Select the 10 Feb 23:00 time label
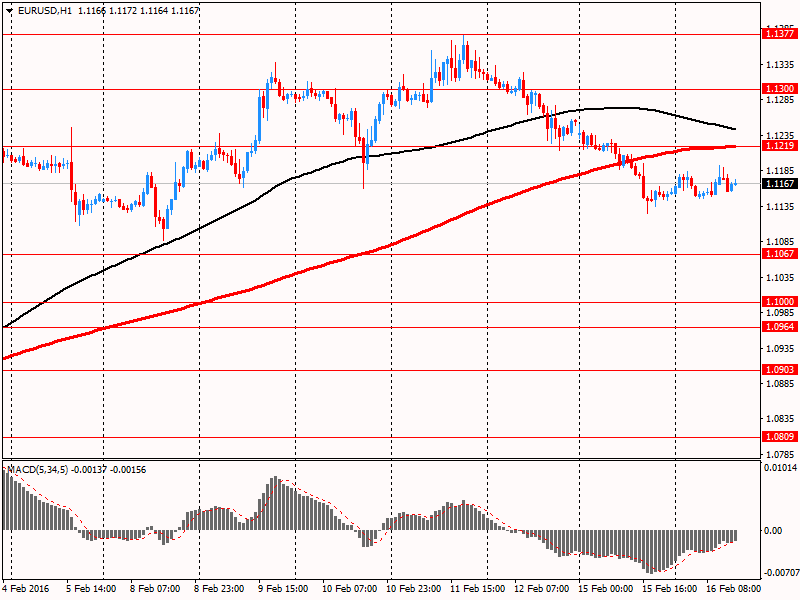800x600 pixels. 414,588
